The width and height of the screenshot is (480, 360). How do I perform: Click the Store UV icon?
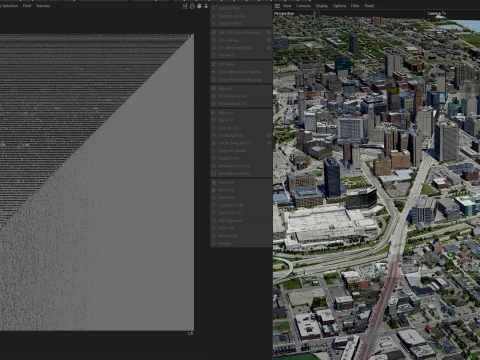[214, 228]
